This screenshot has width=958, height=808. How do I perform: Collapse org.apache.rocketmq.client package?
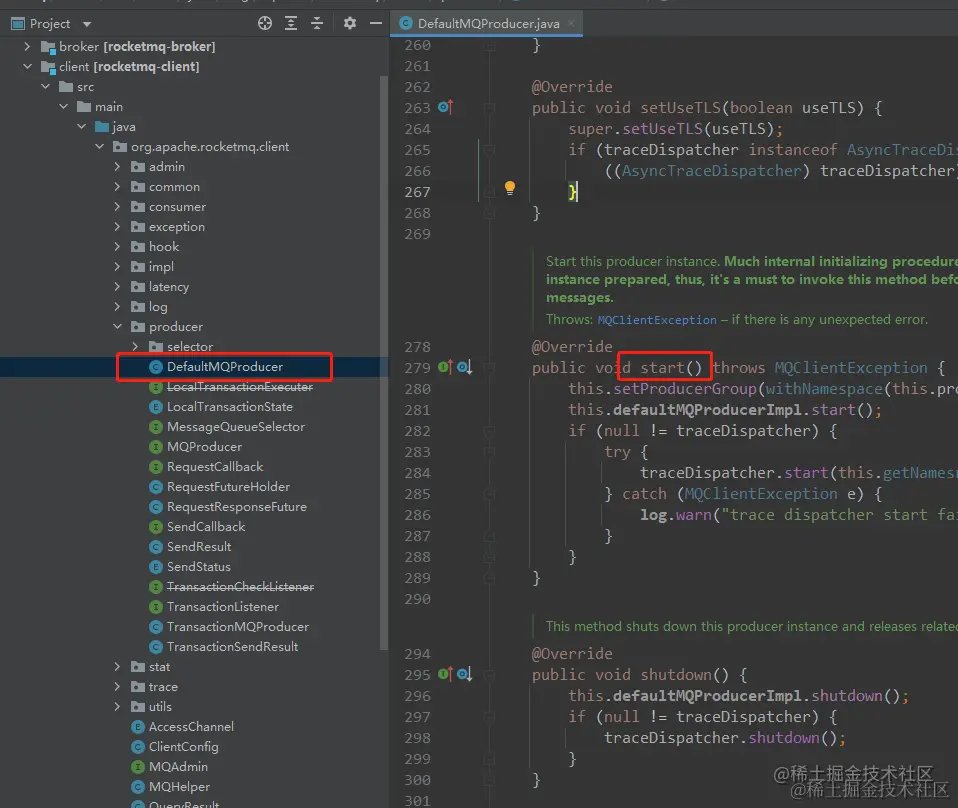click(x=100, y=147)
